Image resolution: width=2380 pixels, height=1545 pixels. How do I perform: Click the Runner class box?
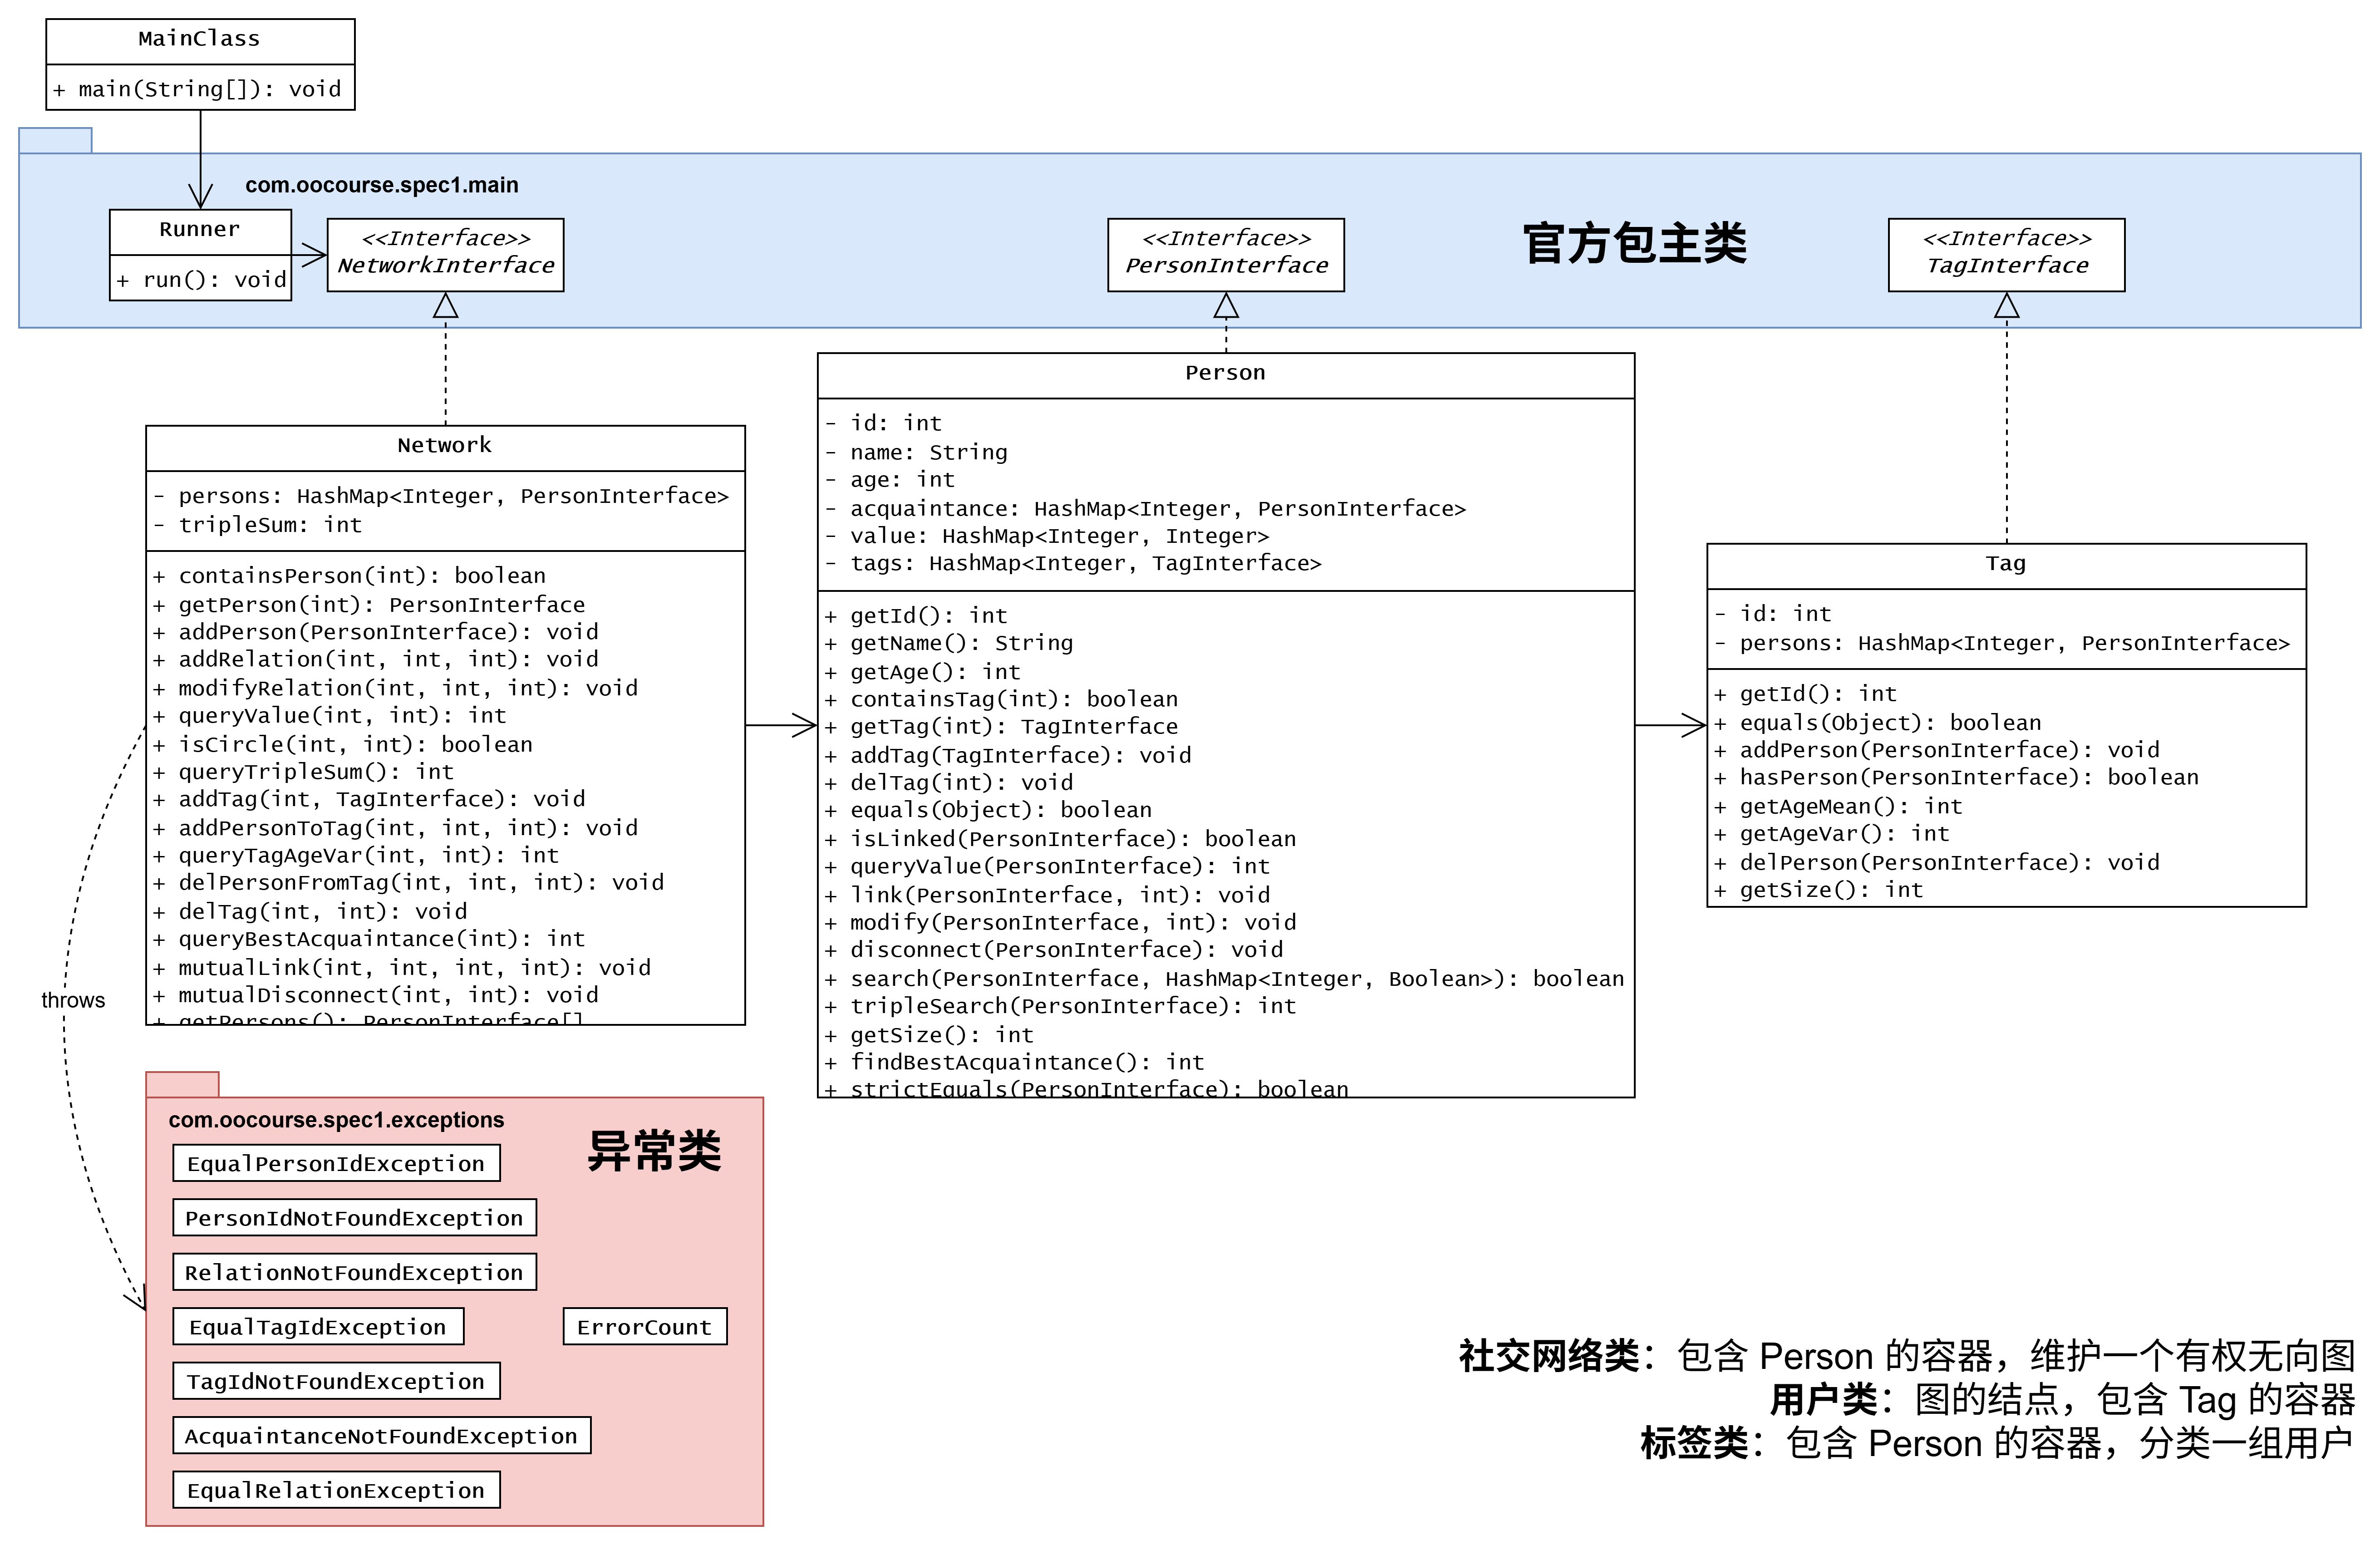(200, 230)
